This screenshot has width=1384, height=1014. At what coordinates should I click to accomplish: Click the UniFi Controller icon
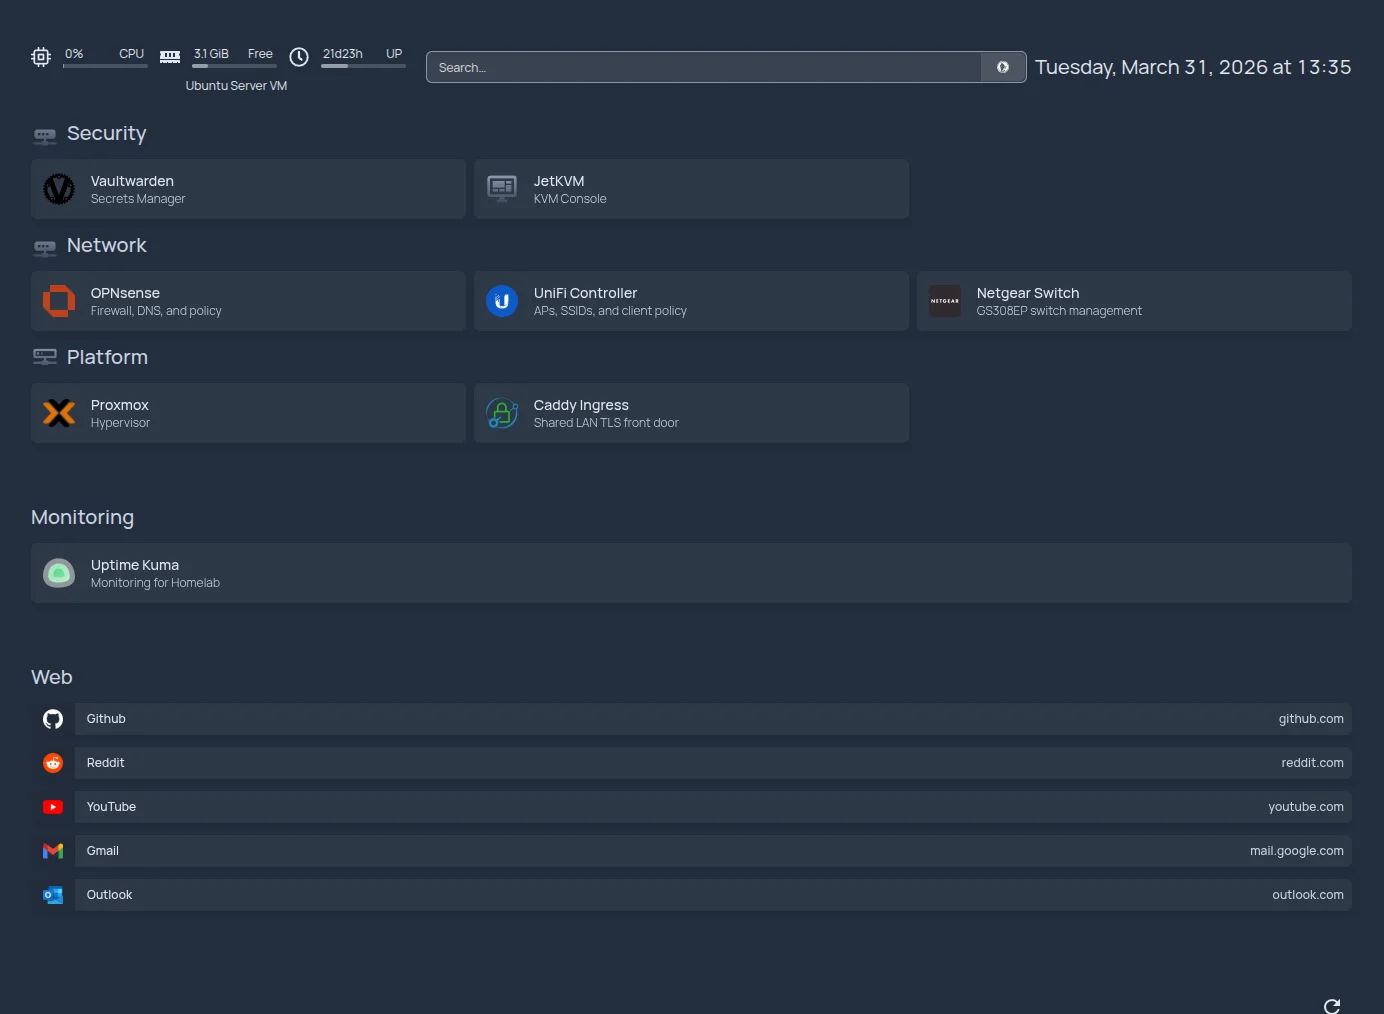tap(501, 301)
